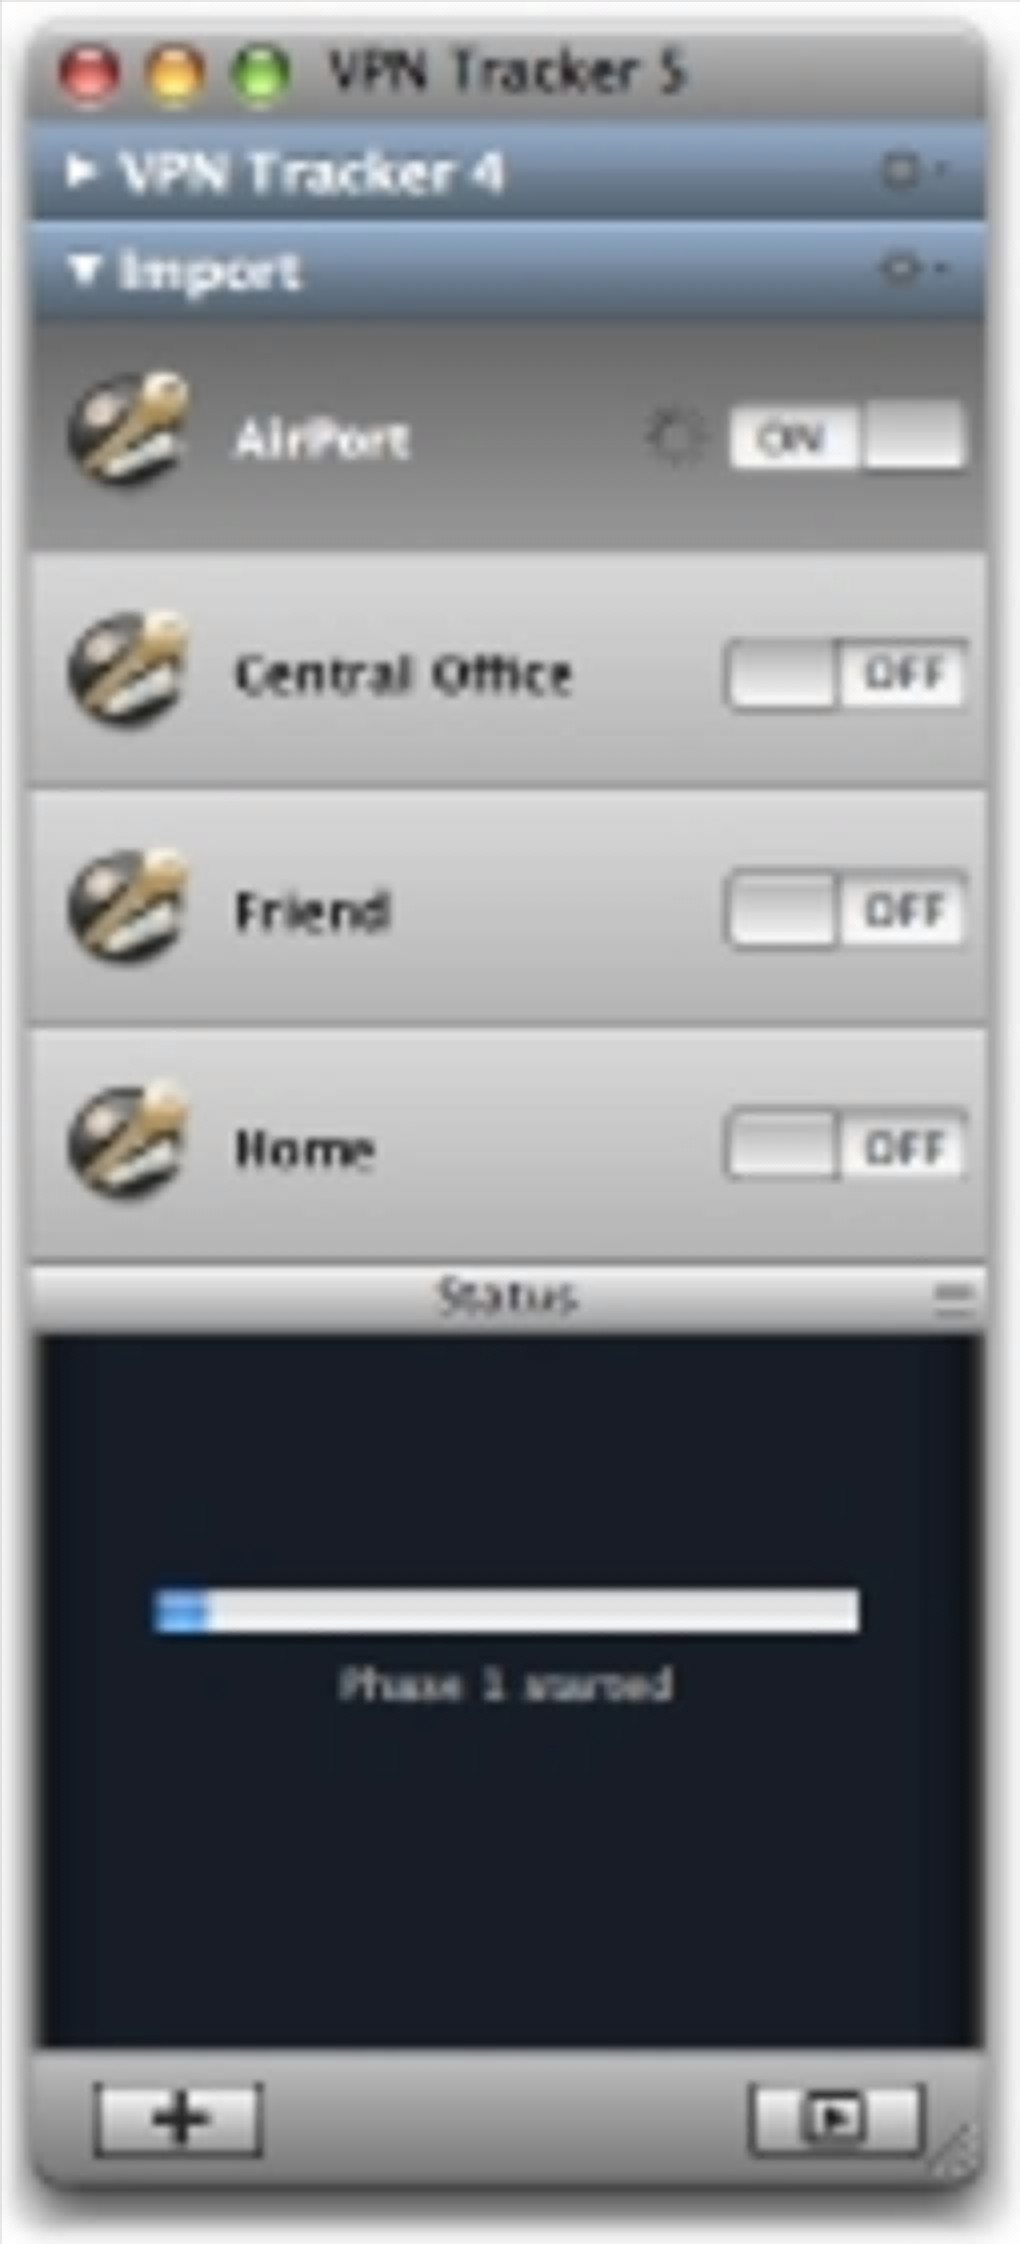
Task: Click the AirPort connection key icon
Action: pos(129,430)
